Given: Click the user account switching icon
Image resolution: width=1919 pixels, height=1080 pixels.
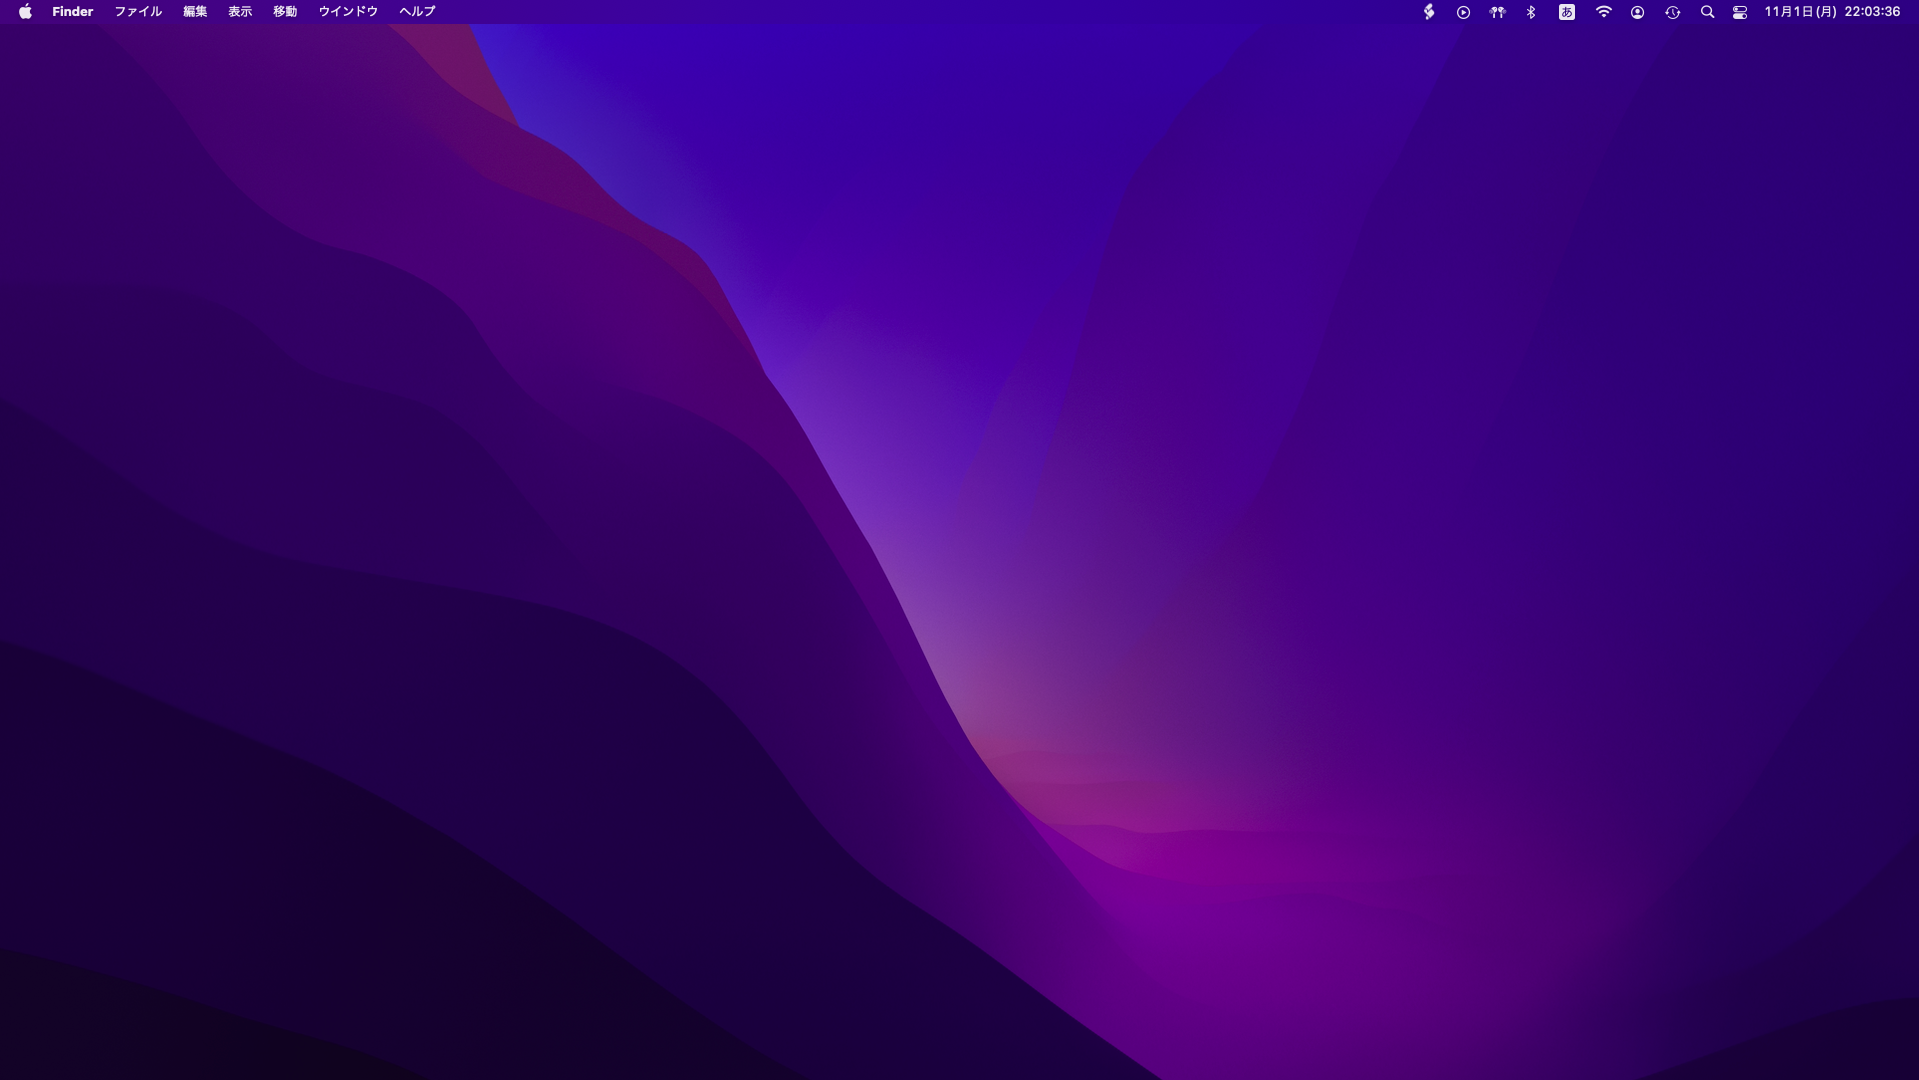Looking at the screenshot, I should point(1637,12).
